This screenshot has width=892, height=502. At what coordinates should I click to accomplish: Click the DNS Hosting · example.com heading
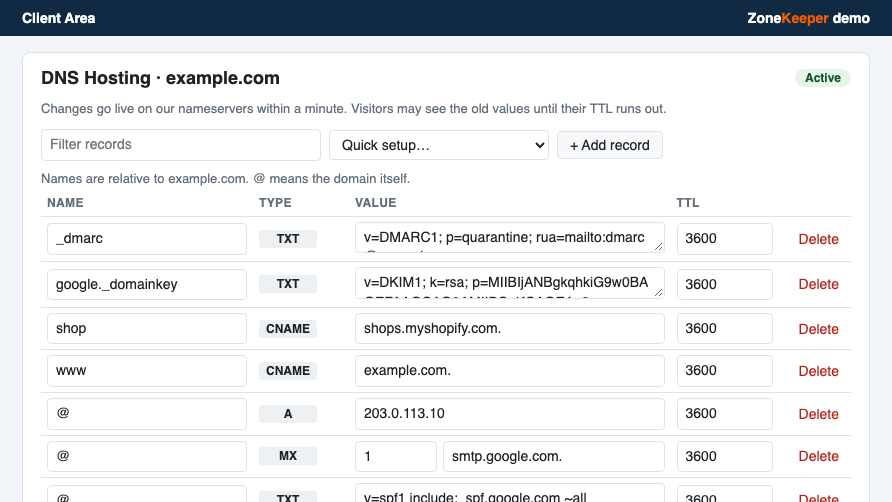click(160, 78)
